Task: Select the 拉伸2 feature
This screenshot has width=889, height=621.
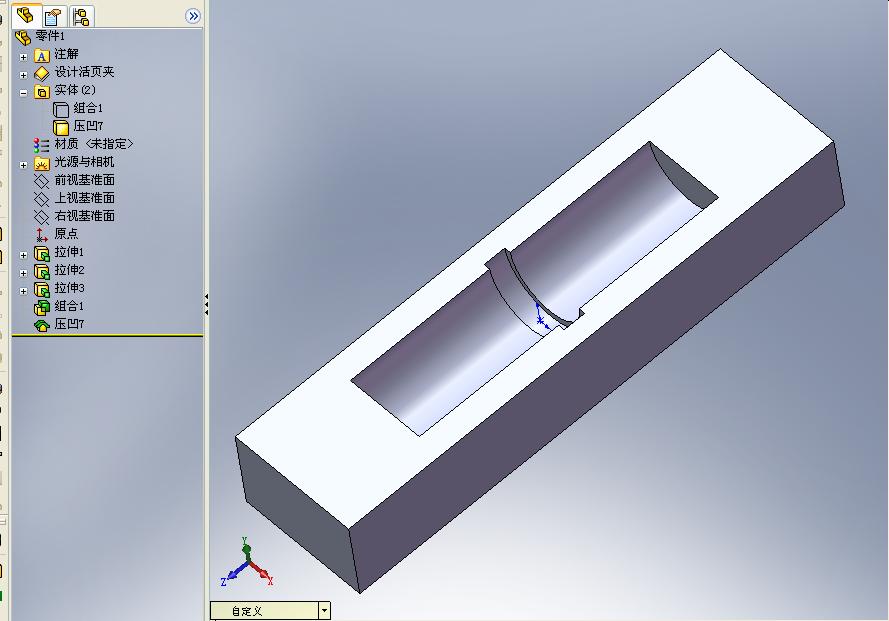Action: 69,270
